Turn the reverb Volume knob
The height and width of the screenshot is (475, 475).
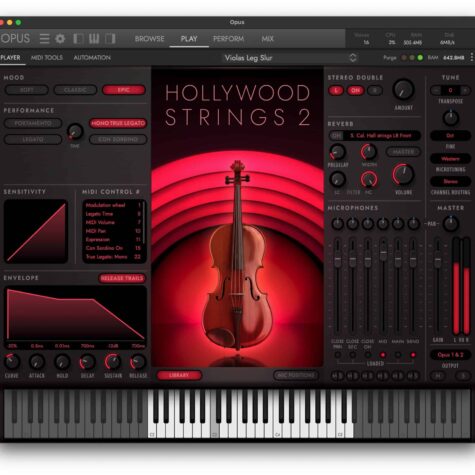click(x=403, y=175)
